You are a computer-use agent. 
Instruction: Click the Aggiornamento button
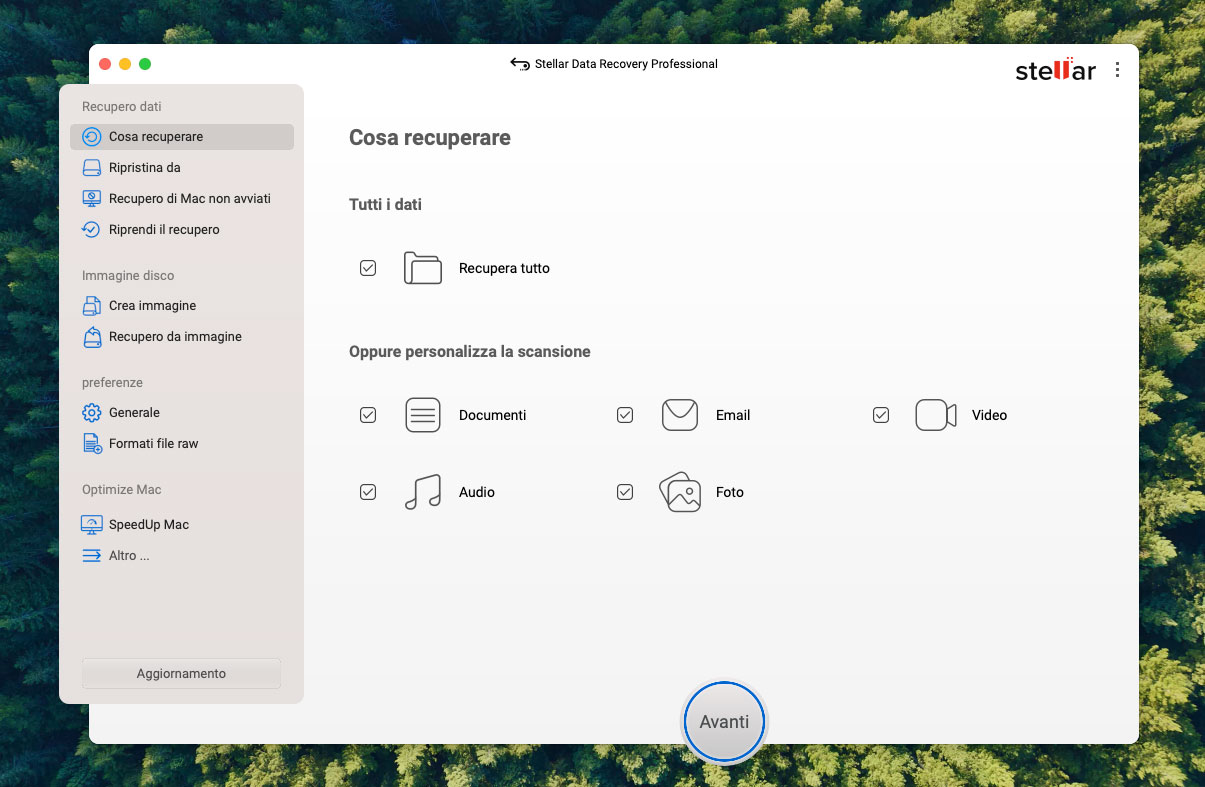pos(181,674)
